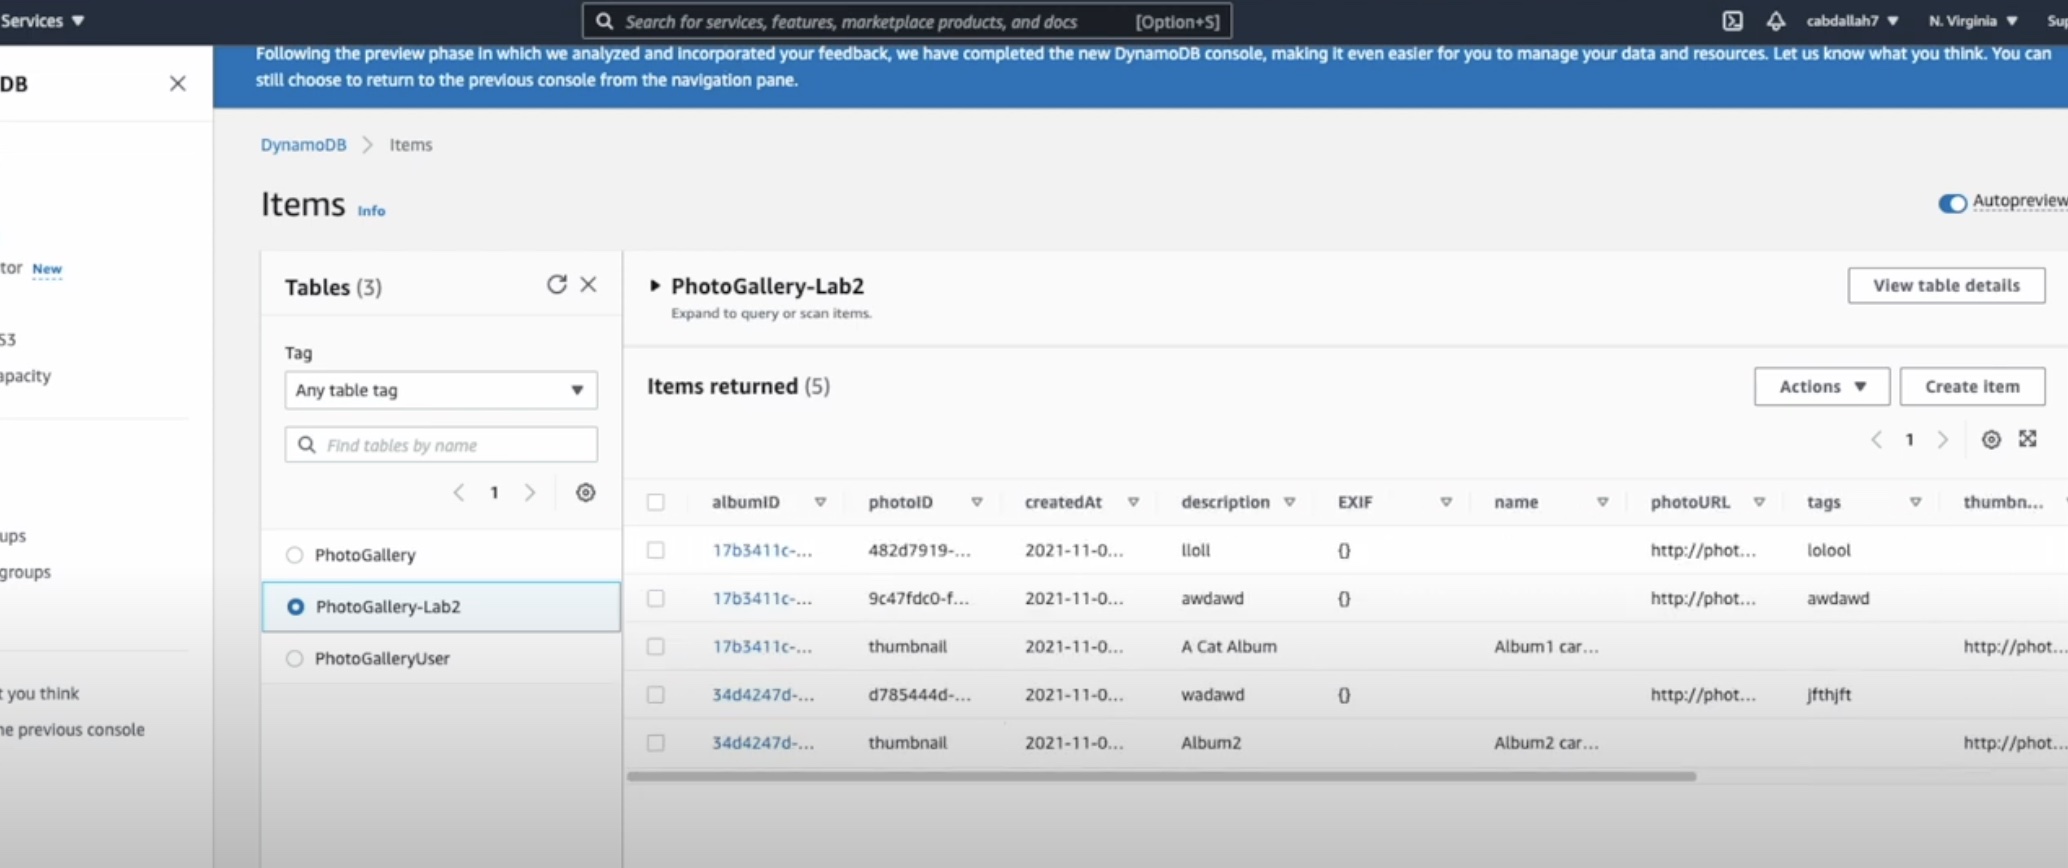Open albumID link in wadawd row
This screenshot has height=868, width=2068.
(x=763, y=694)
